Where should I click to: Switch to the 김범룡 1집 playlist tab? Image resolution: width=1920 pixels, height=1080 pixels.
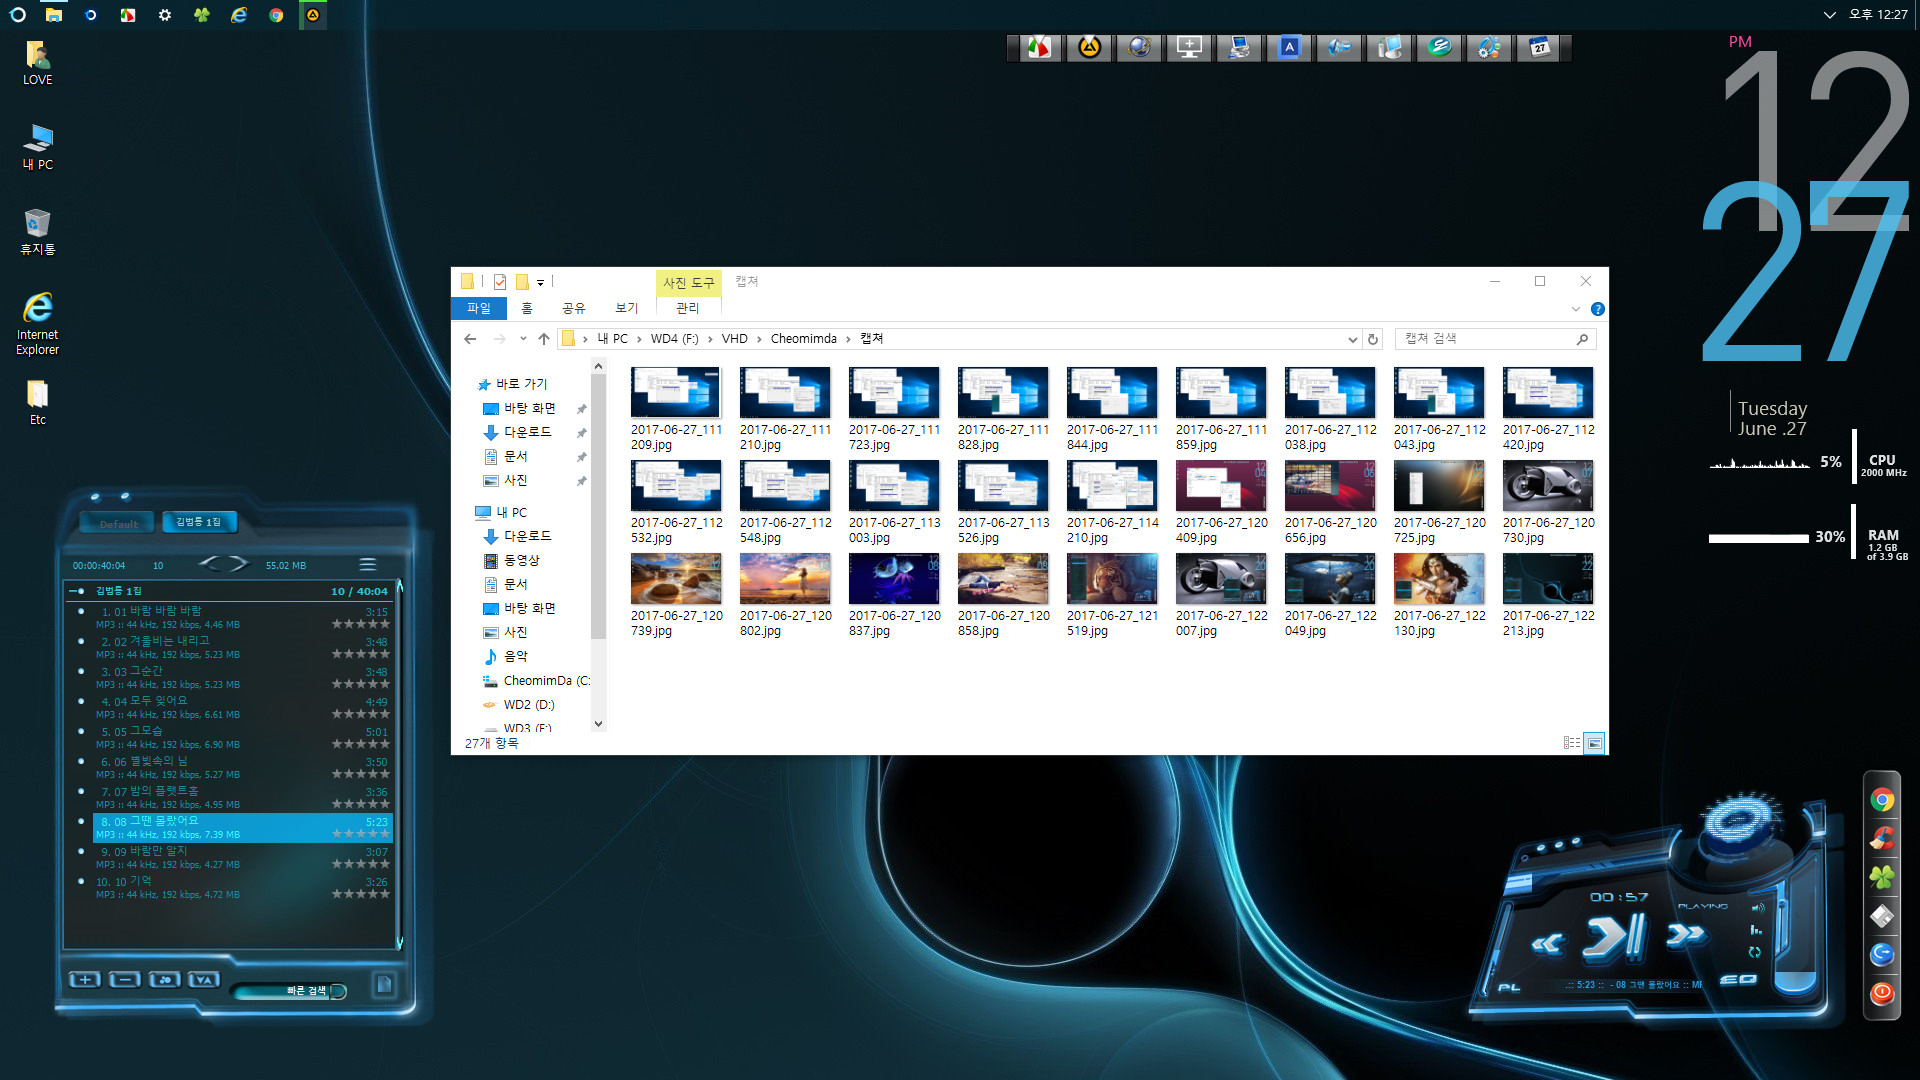coord(198,522)
